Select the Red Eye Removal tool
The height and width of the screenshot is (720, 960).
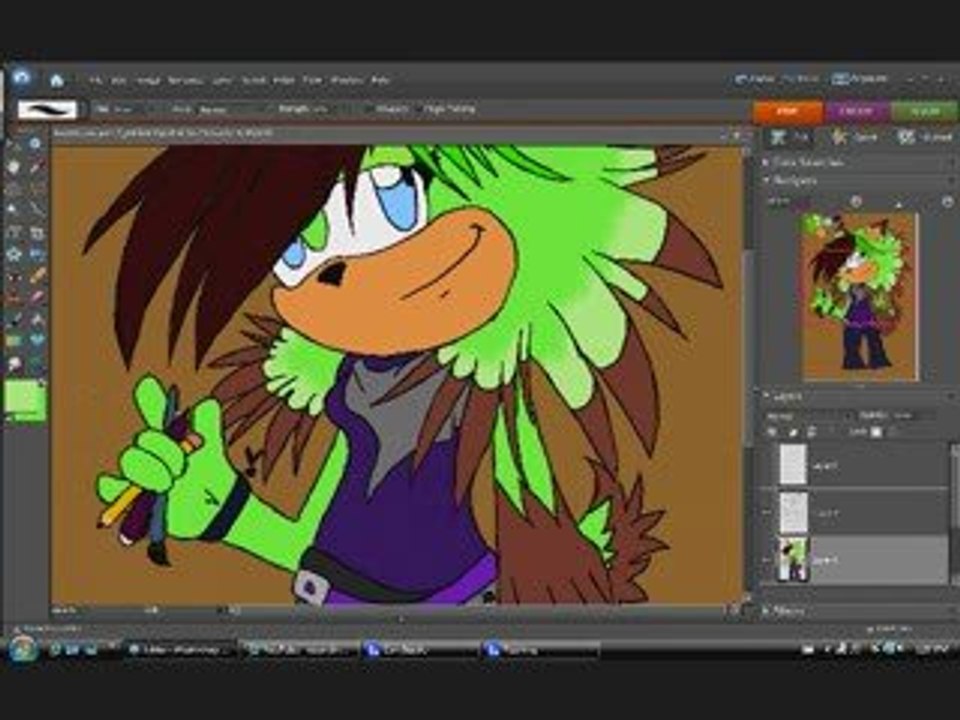coord(13,276)
